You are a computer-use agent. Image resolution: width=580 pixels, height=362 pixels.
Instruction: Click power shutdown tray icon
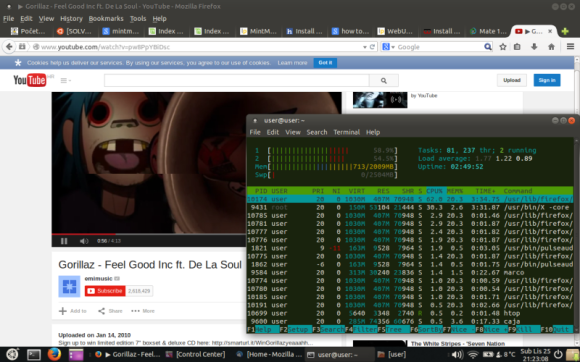pyautogui.click(x=558, y=355)
